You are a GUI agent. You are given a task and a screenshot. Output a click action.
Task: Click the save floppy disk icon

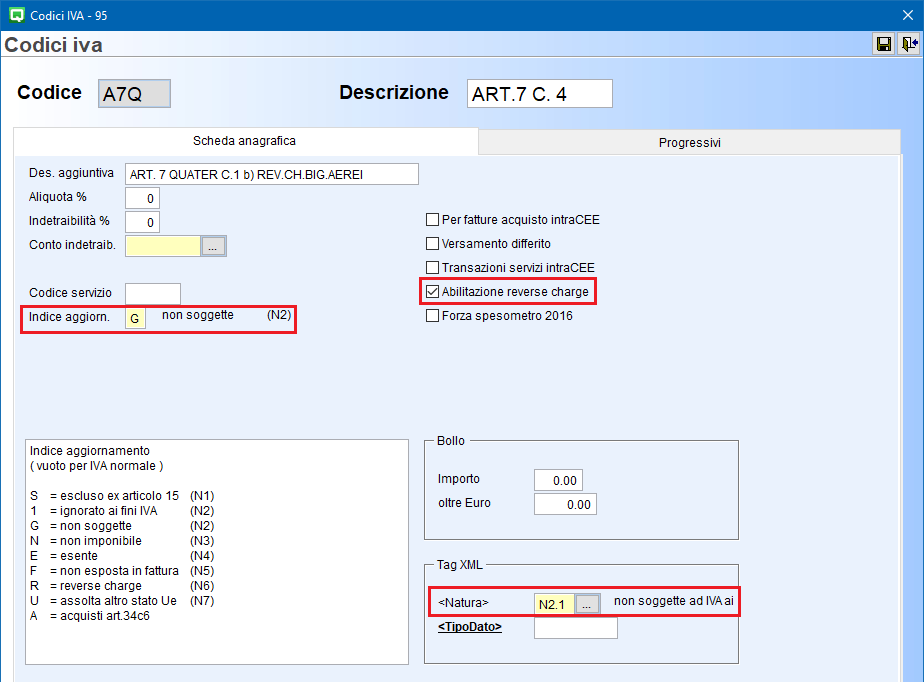(884, 44)
